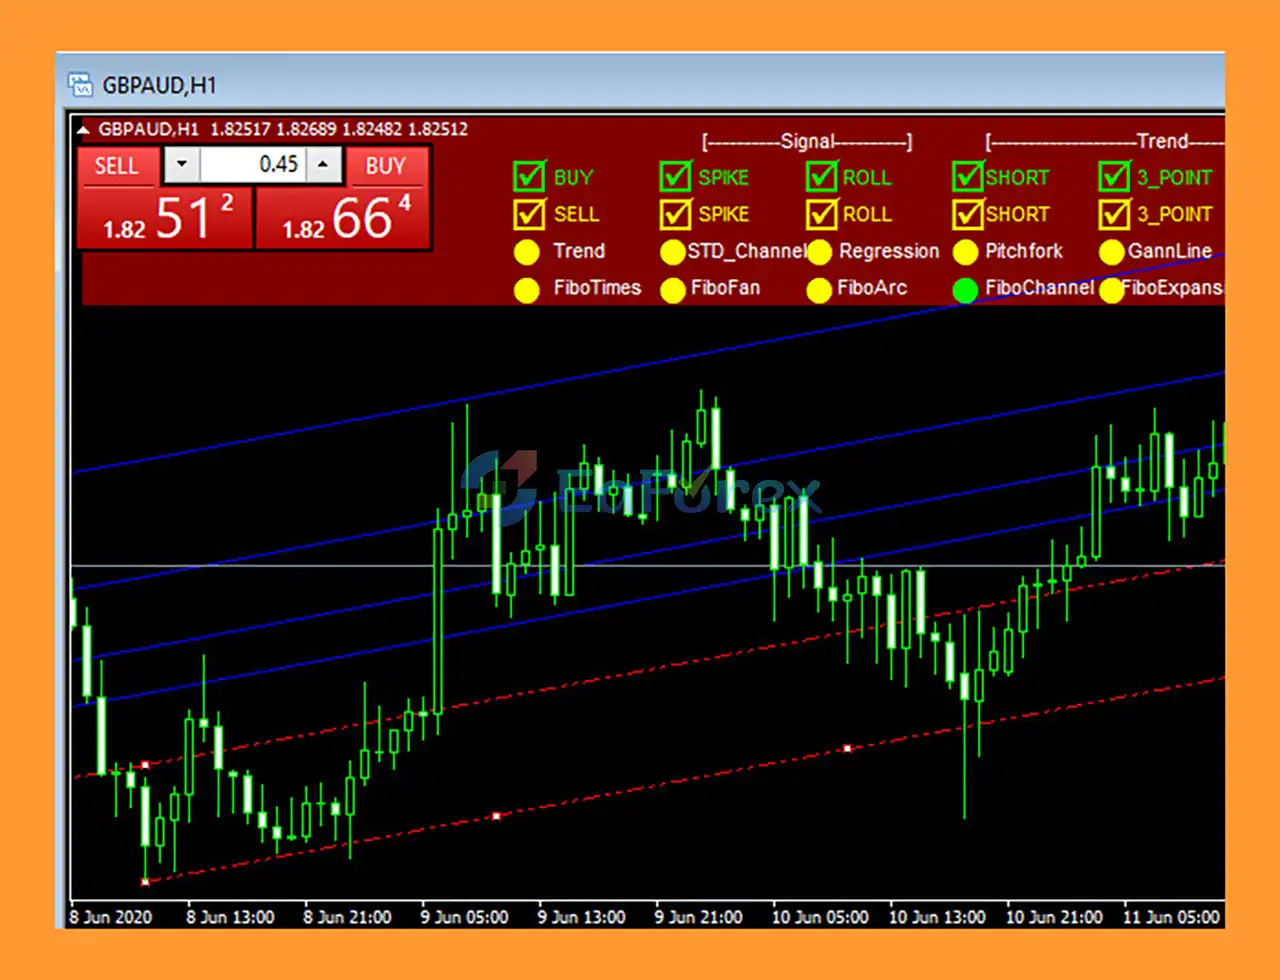The width and height of the screenshot is (1280, 980).
Task: Click the FiboArc yellow circle
Action: tap(819, 289)
